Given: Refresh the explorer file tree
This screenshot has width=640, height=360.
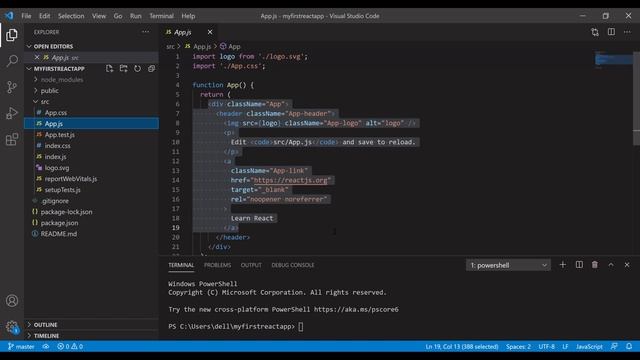Looking at the screenshot, I should pos(138,69).
